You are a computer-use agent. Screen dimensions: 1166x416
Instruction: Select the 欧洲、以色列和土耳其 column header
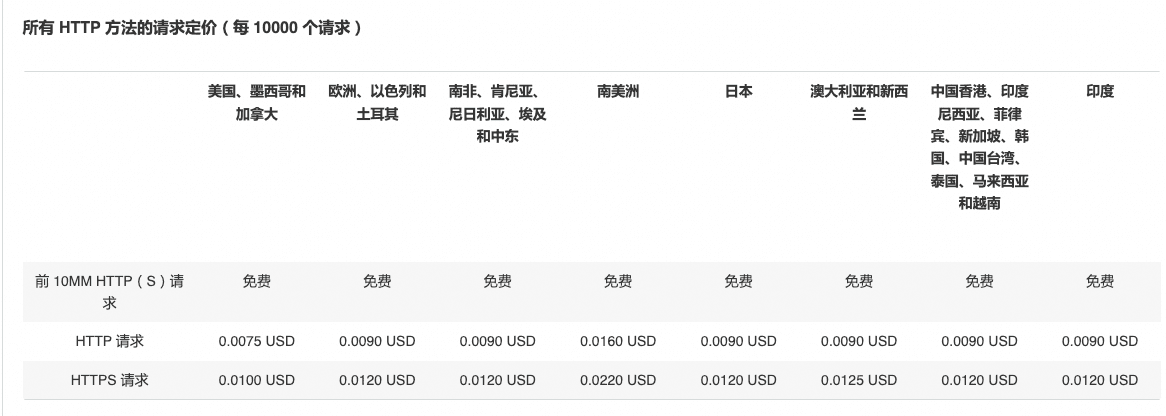377,102
